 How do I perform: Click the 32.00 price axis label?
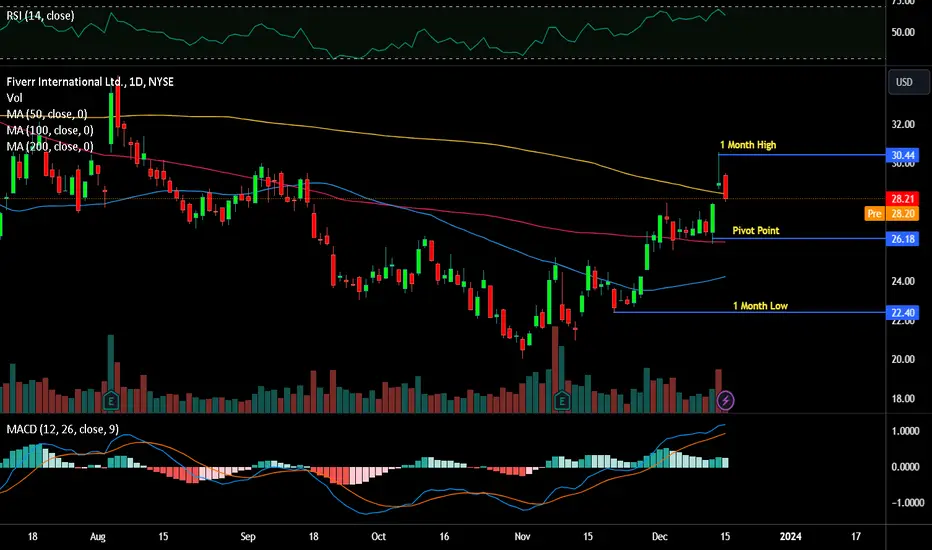tap(903, 124)
